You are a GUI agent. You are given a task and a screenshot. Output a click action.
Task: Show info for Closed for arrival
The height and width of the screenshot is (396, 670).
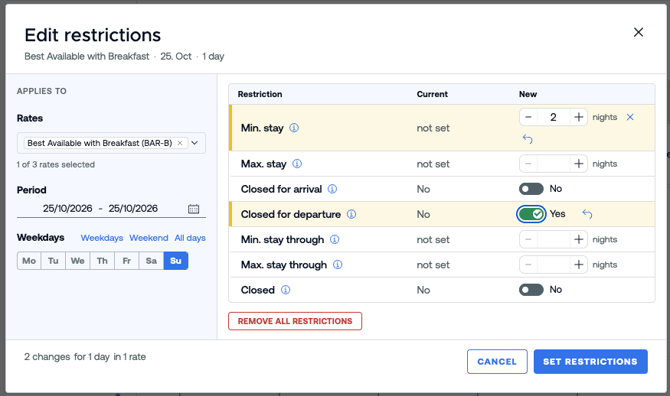(332, 189)
